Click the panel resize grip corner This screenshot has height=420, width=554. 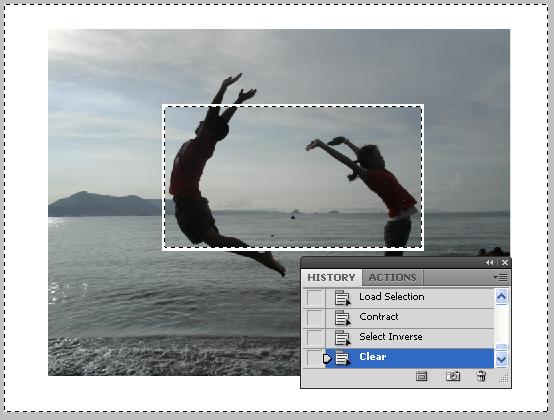click(504, 378)
